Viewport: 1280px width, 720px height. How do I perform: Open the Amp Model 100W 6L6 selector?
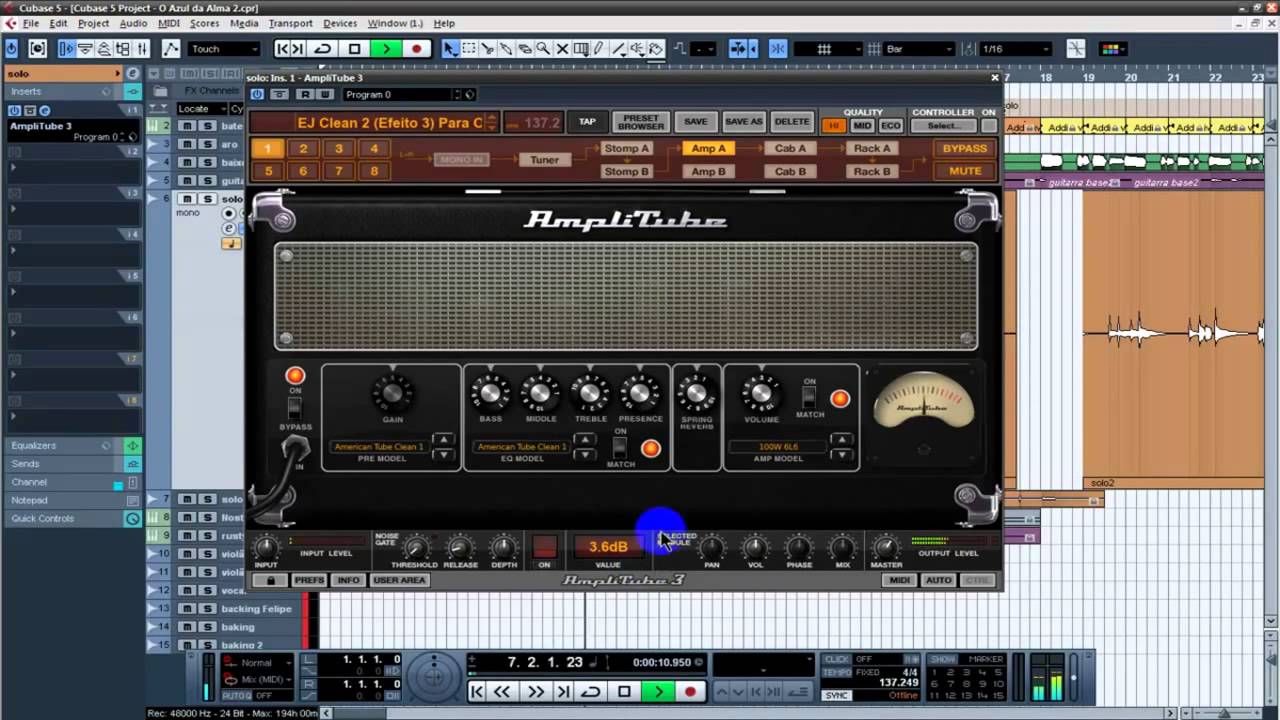pyautogui.click(x=777, y=447)
